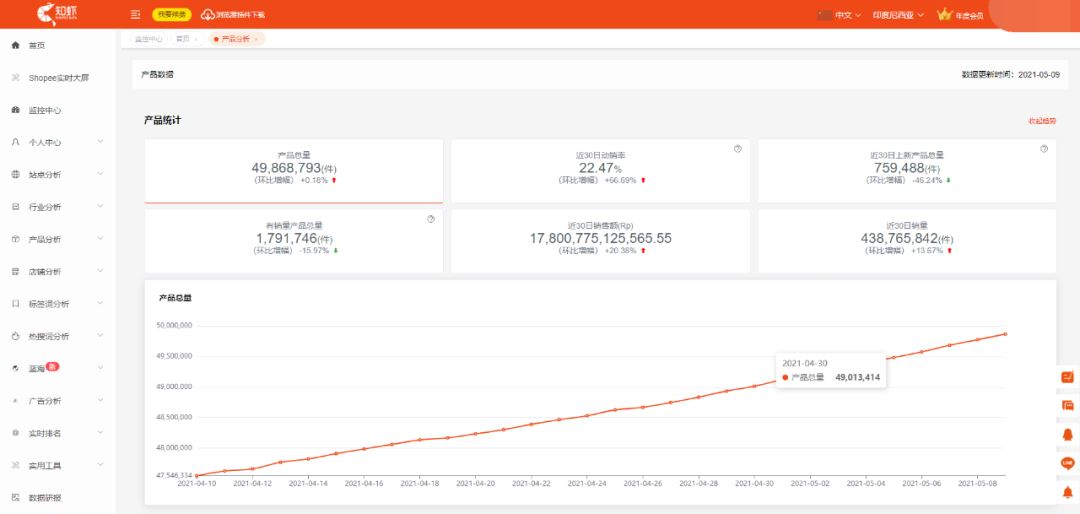Expand the 广告分析 menu chevron
The height and width of the screenshot is (514, 1080).
click(x=101, y=401)
